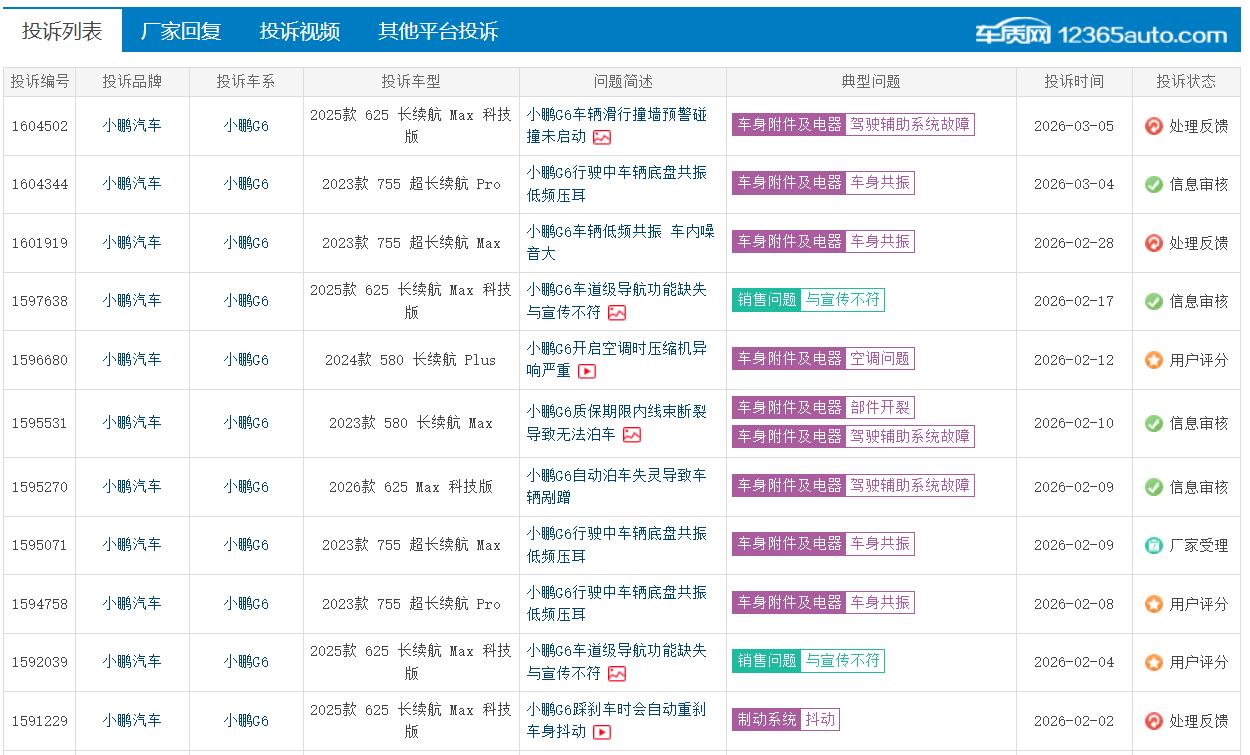Click image icon in complaint 1595531 description

pos(632,435)
